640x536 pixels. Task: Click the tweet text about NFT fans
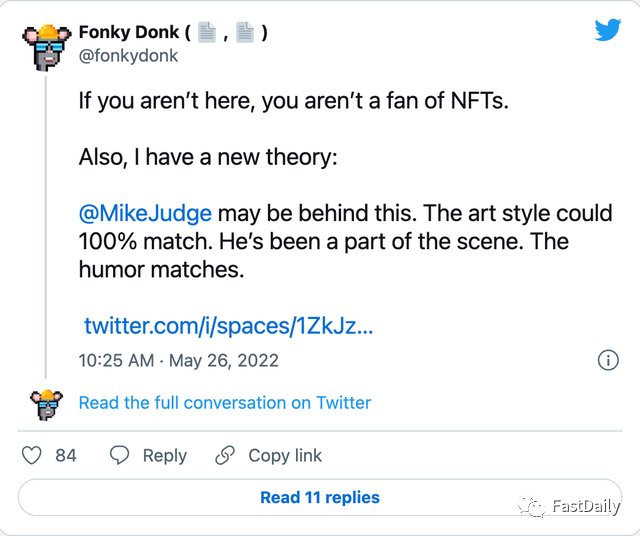tap(294, 101)
